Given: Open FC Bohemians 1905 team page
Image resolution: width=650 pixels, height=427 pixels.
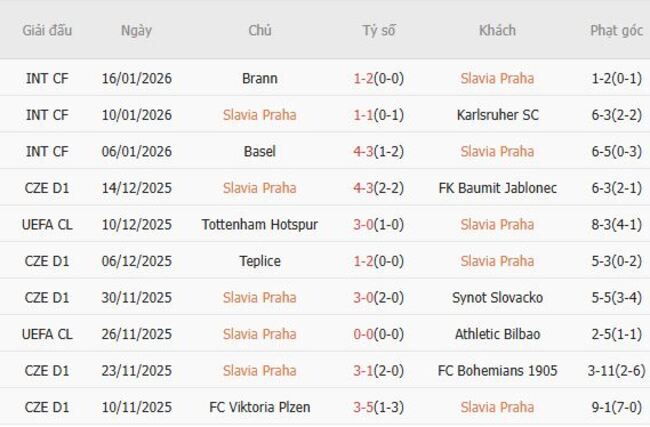Looking at the screenshot, I should 497,371.
